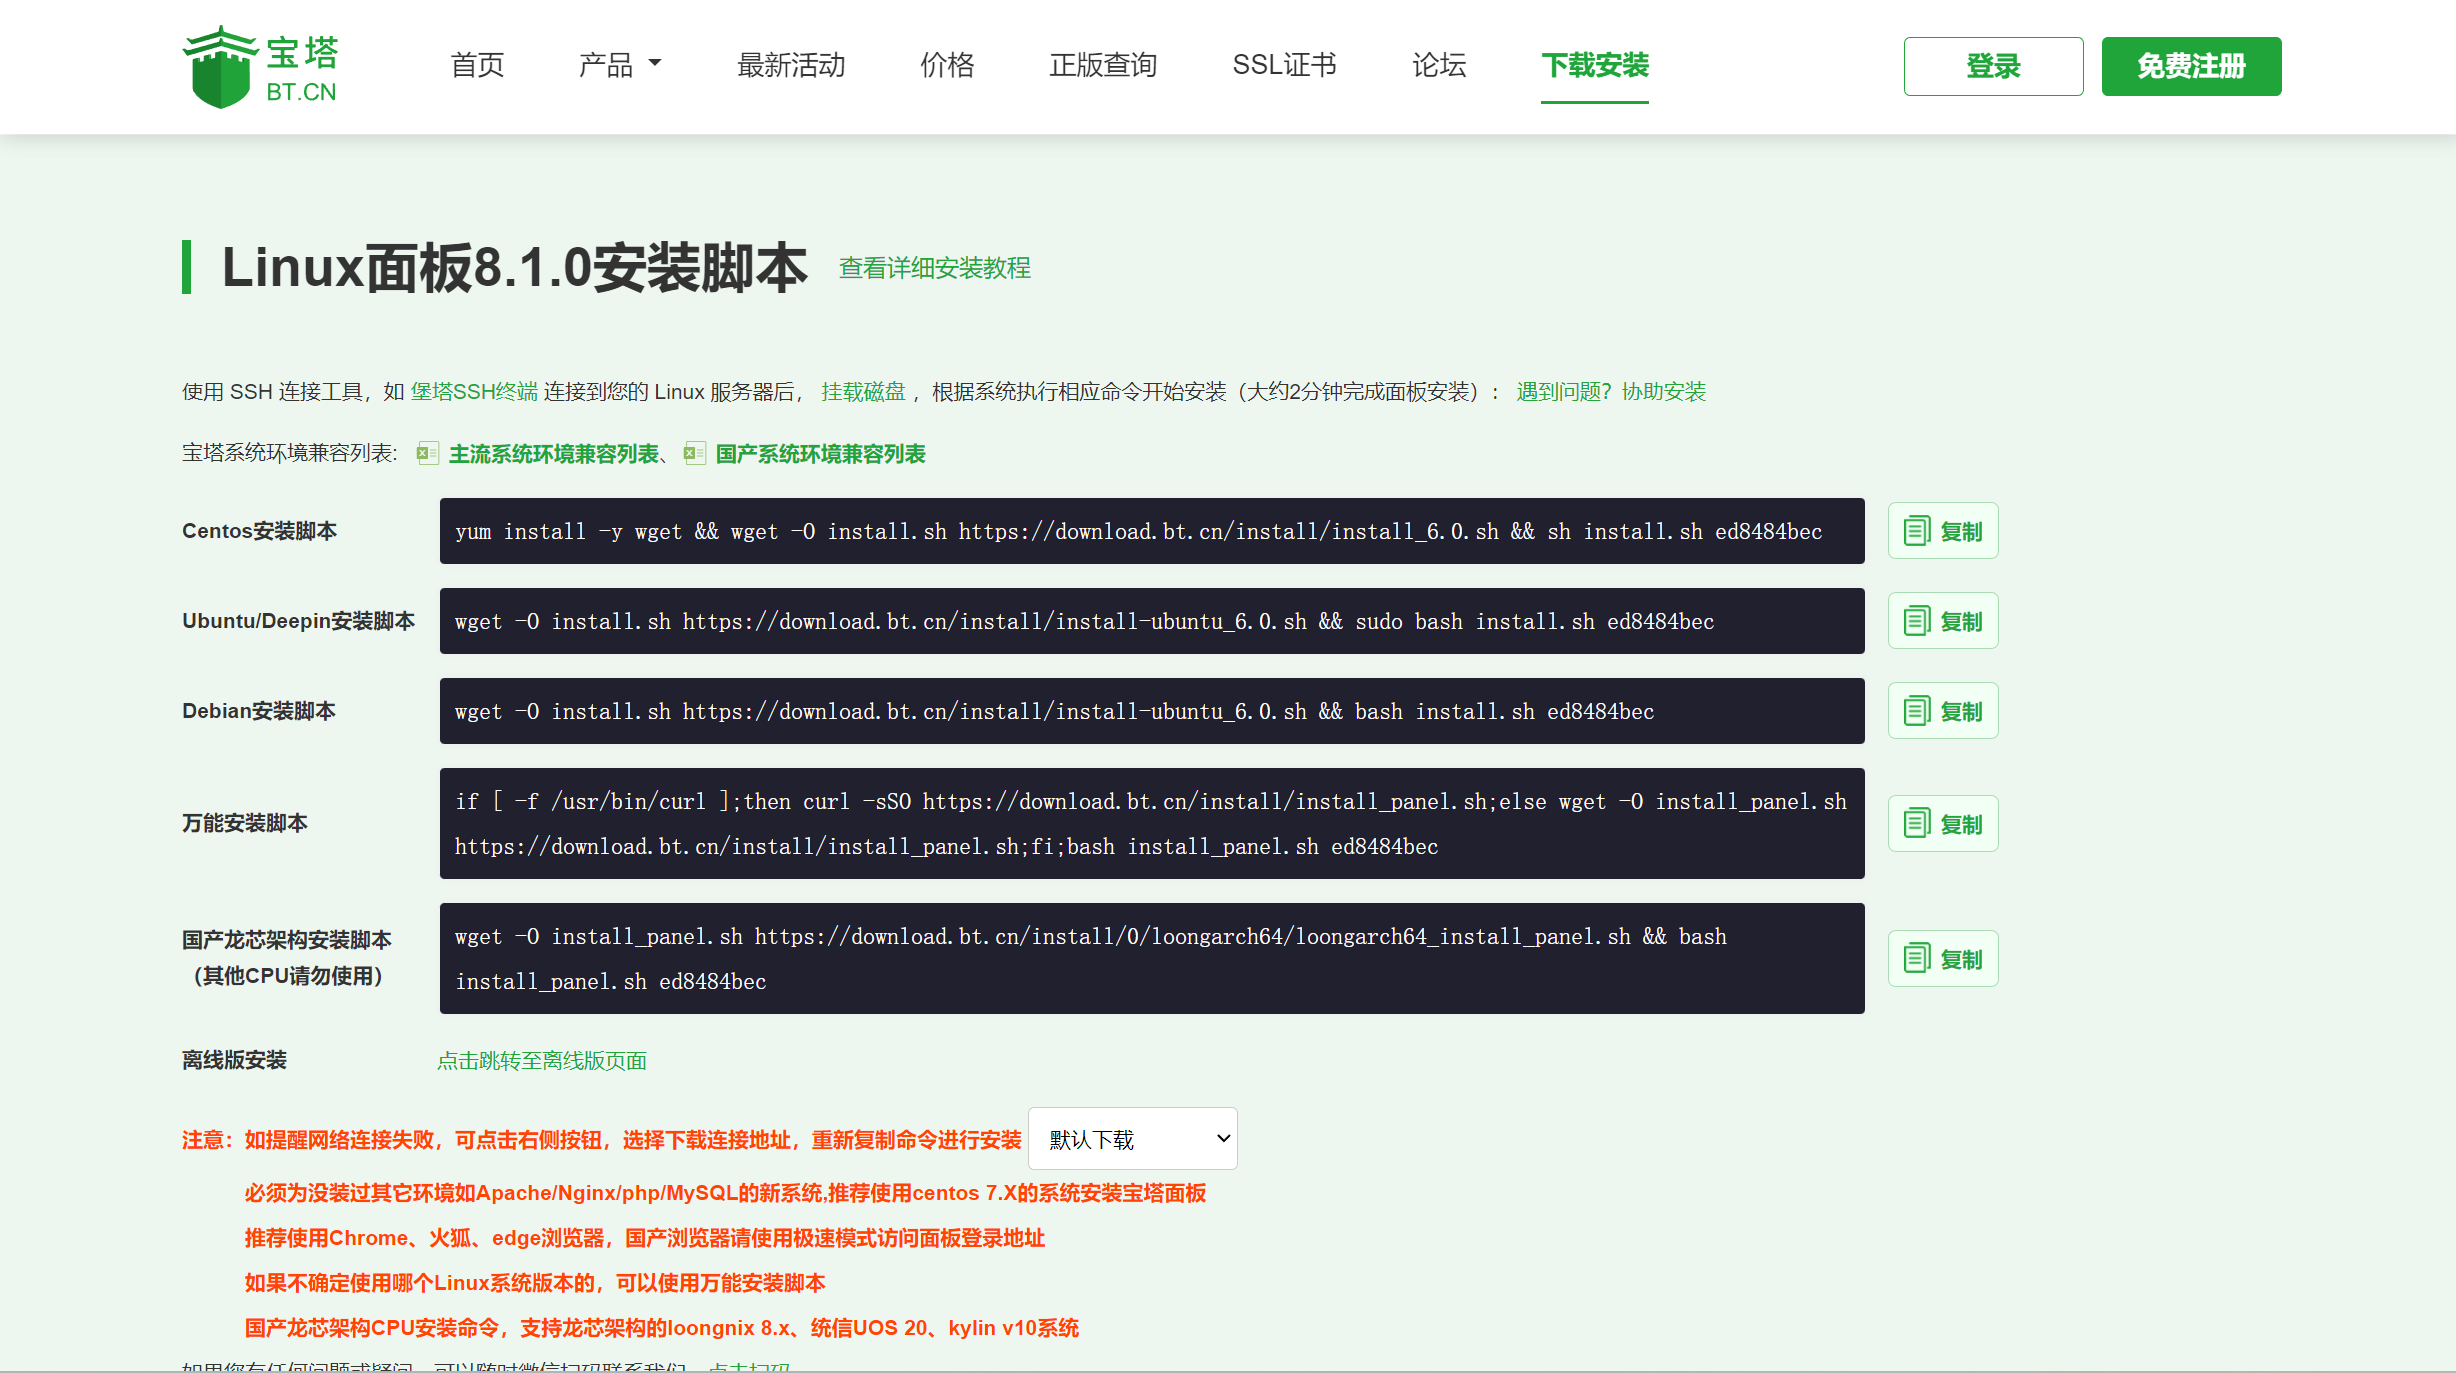This screenshot has height=1373, width=2456.
Task: Click the loongarch64 install command box
Action: [1152, 959]
